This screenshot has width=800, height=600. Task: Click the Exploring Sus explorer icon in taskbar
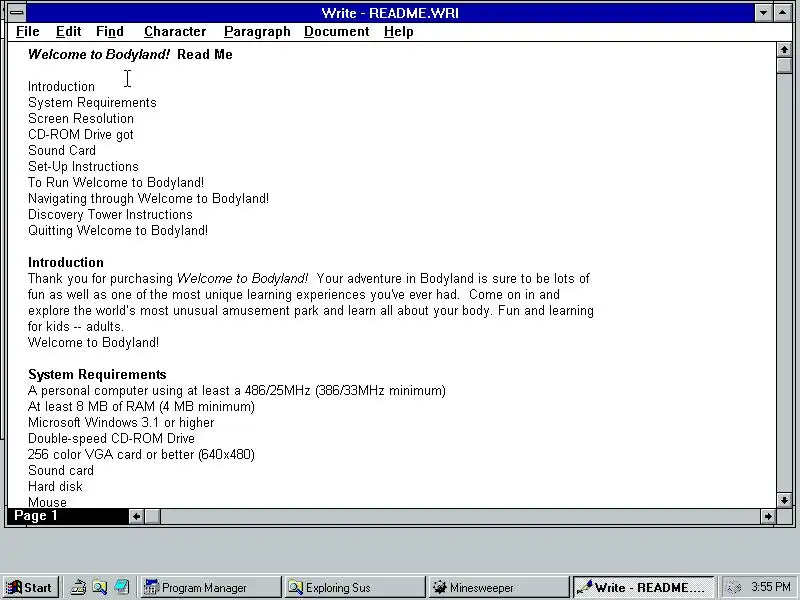tap(295, 588)
